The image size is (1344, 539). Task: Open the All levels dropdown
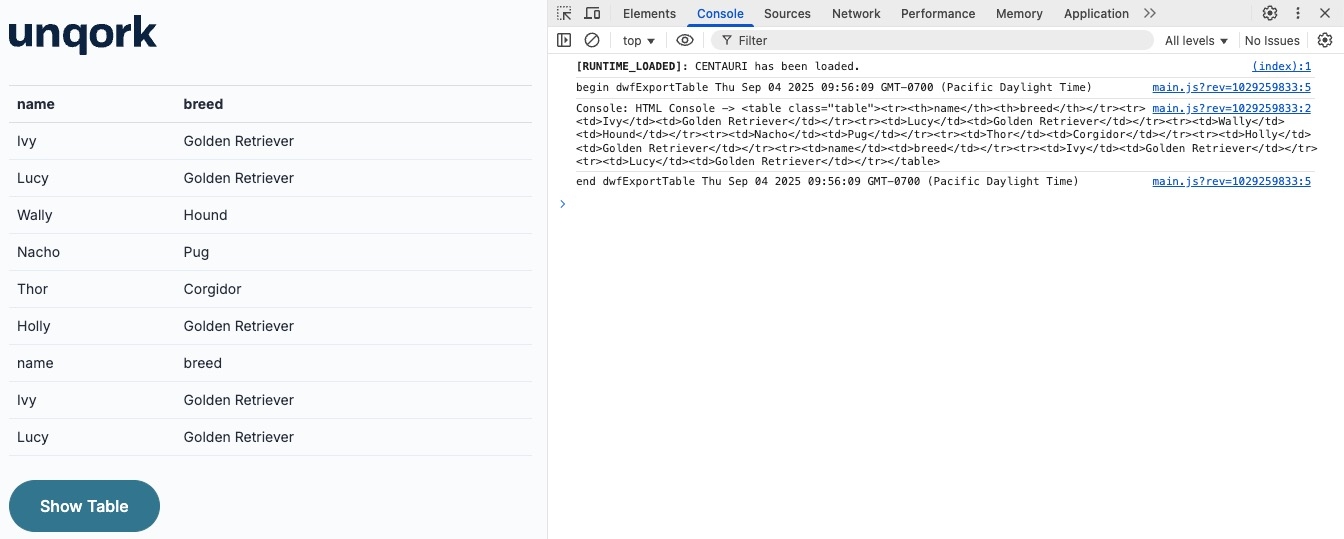tap(1196, 41)
